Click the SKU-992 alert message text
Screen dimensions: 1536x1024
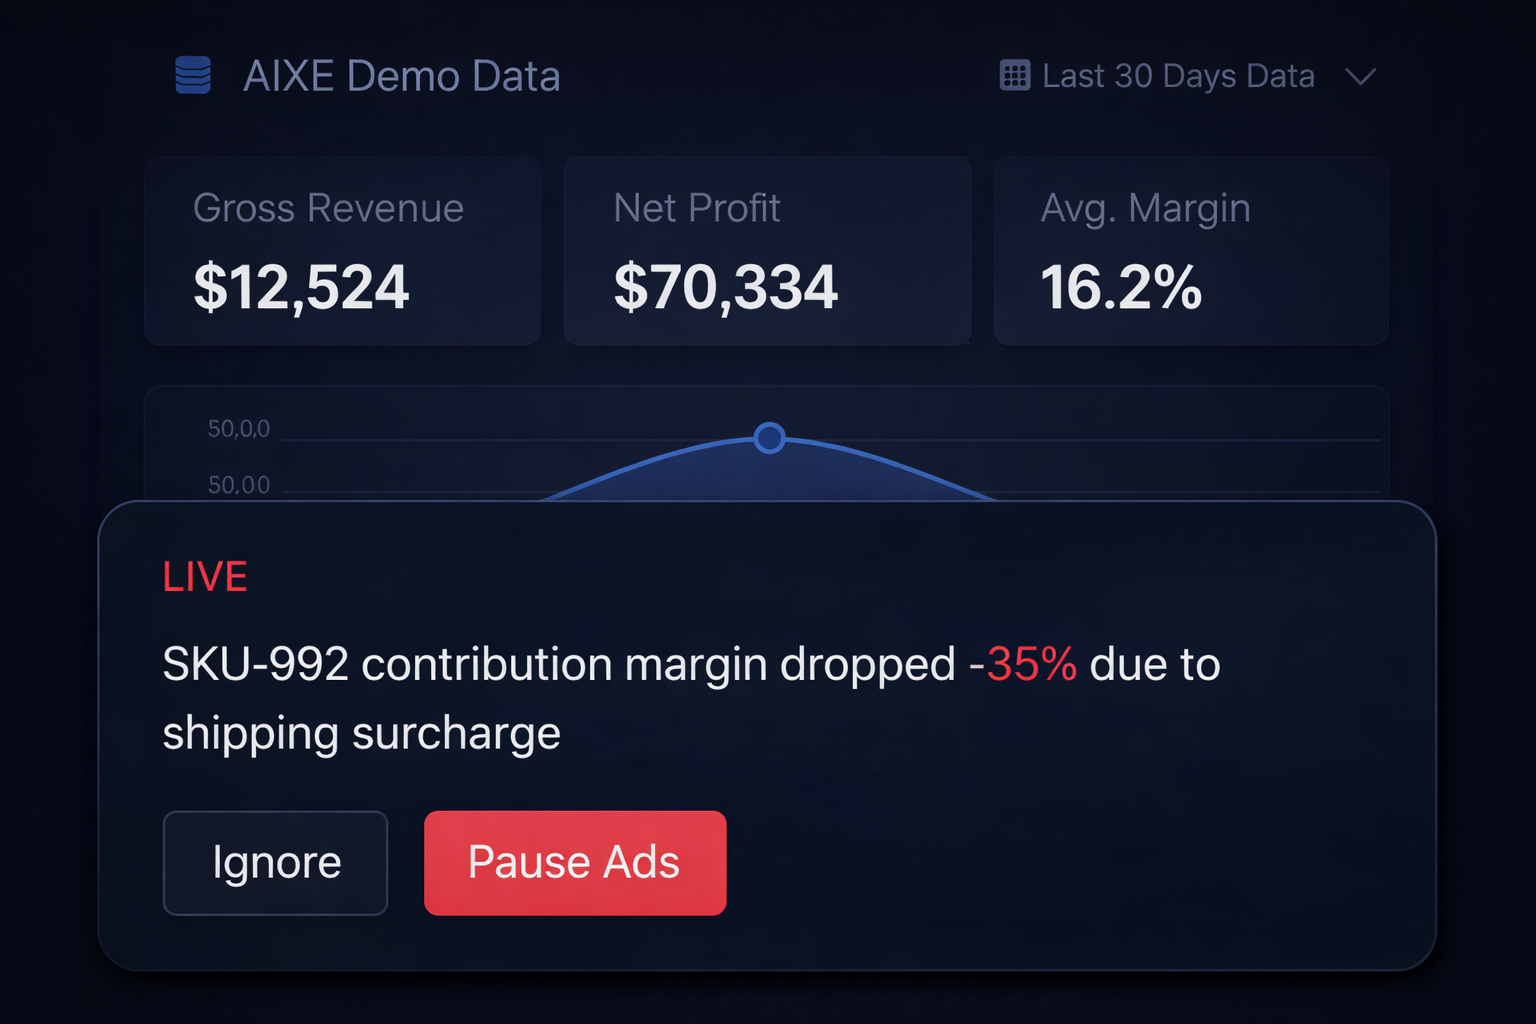[560, 664]
